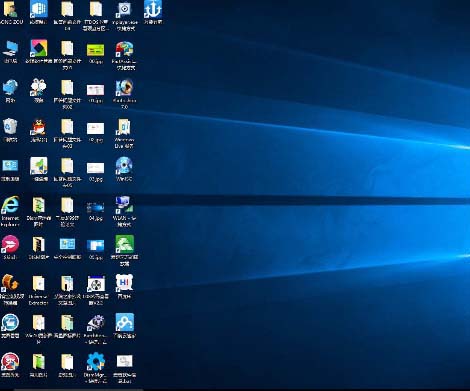Launch the pink lips app icon
Image resolution: width=470 pixels, height=391 pixels.
pyautogui.click(x=10, y=244)
